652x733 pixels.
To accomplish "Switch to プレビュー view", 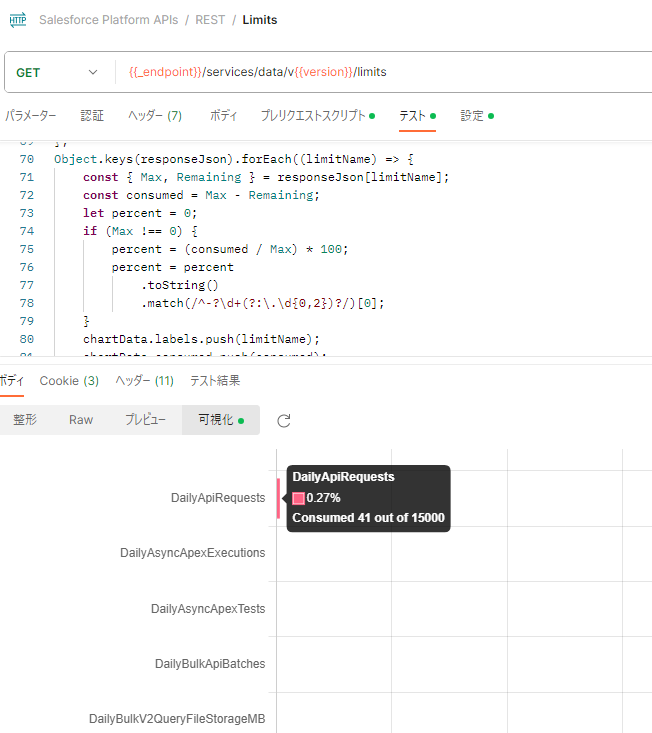I will pos(145,420).
